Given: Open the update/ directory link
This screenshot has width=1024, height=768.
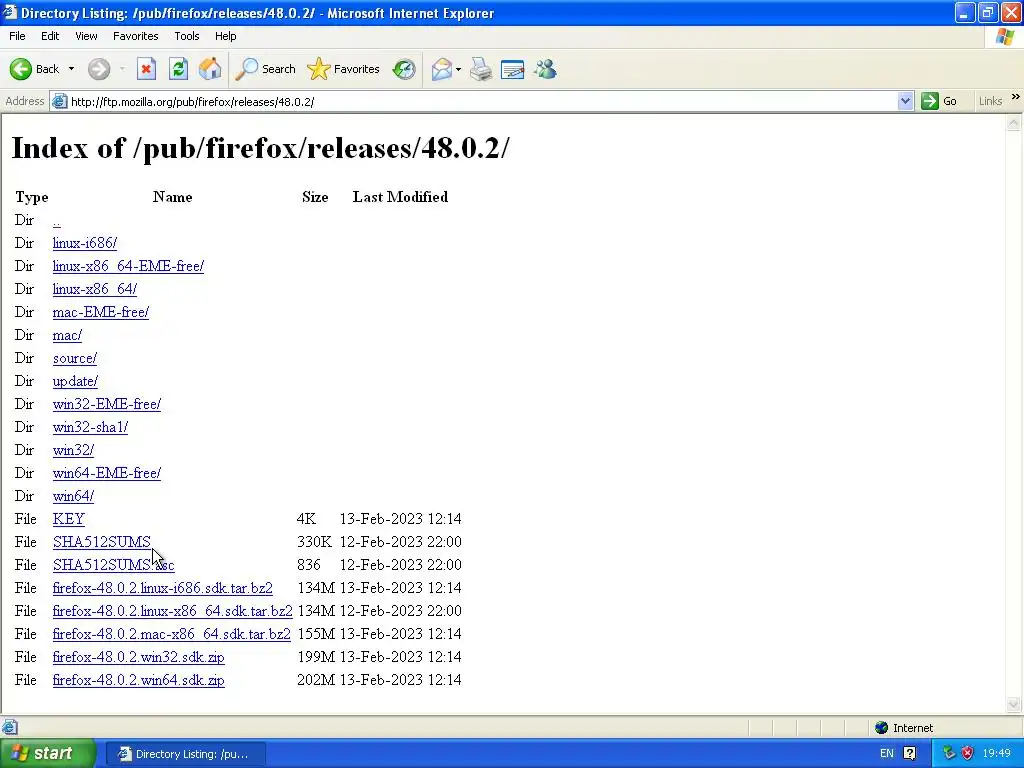Looking at the screenshot, I should pyautogui.click(x=75, y=381).
